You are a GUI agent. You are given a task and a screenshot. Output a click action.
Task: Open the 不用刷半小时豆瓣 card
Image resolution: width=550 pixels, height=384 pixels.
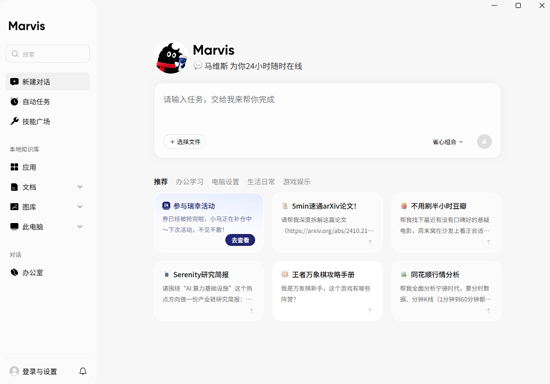point(446,222)
